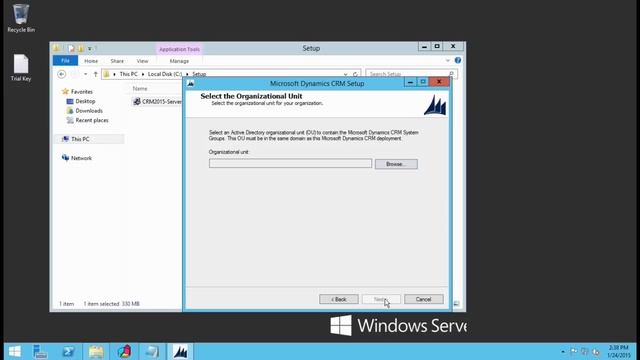Close the Dynamics CRM Setup dialog
640x360 pixels.
pyautogui.click(x=439, y=82)
